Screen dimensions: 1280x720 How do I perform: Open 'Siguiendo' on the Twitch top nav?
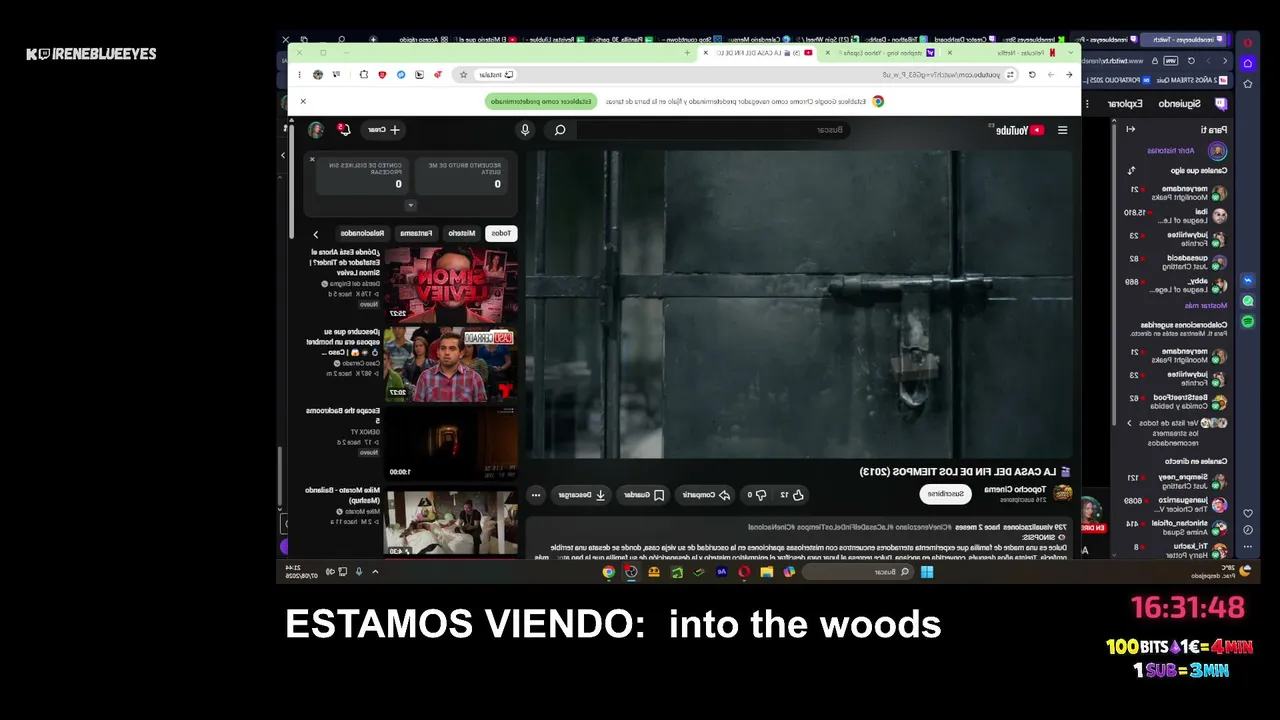point(1178,103)
